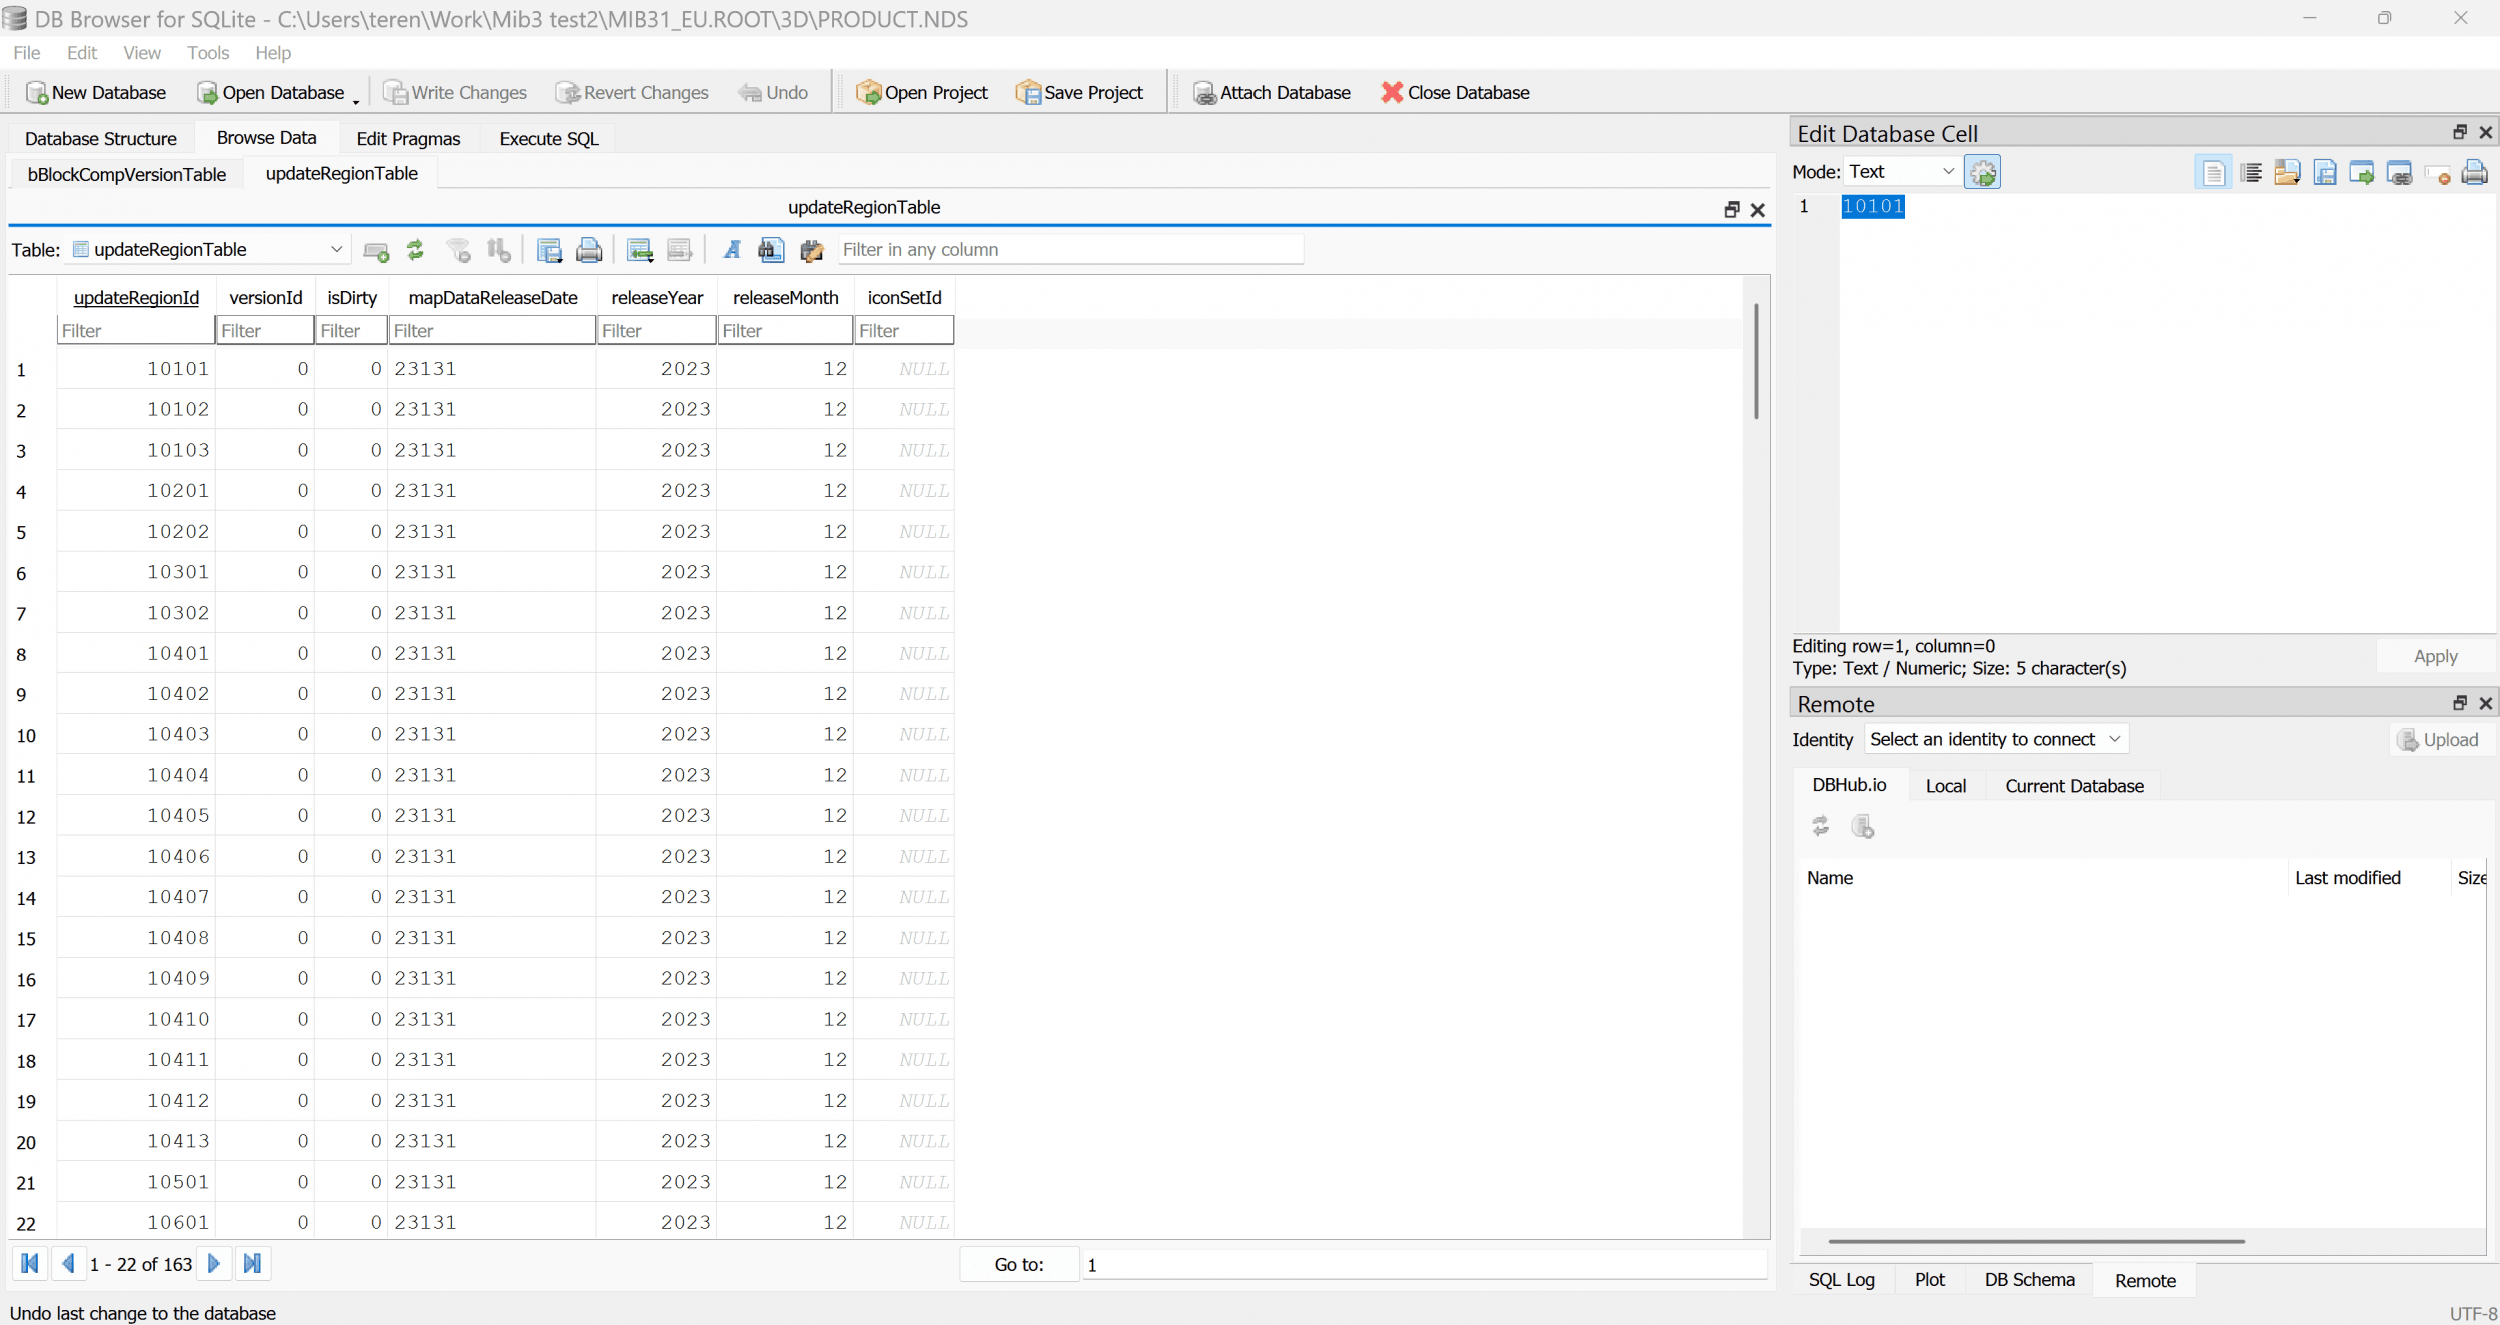Click the Go to row number field
This screenshot has height=1325, width=2500.
[1424, 1265]
